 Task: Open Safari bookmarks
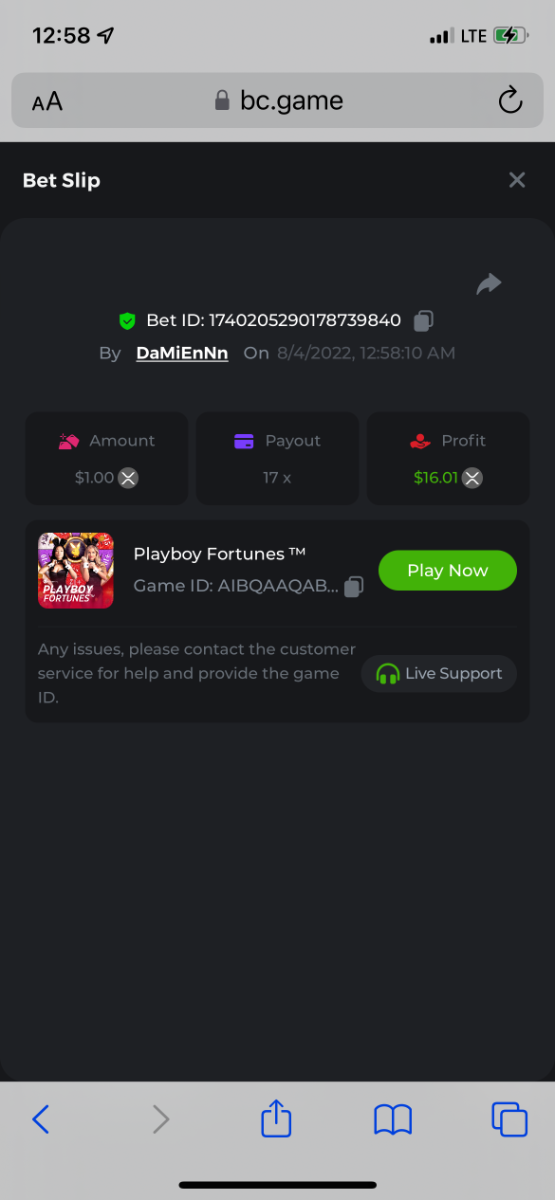point(393,1120)
